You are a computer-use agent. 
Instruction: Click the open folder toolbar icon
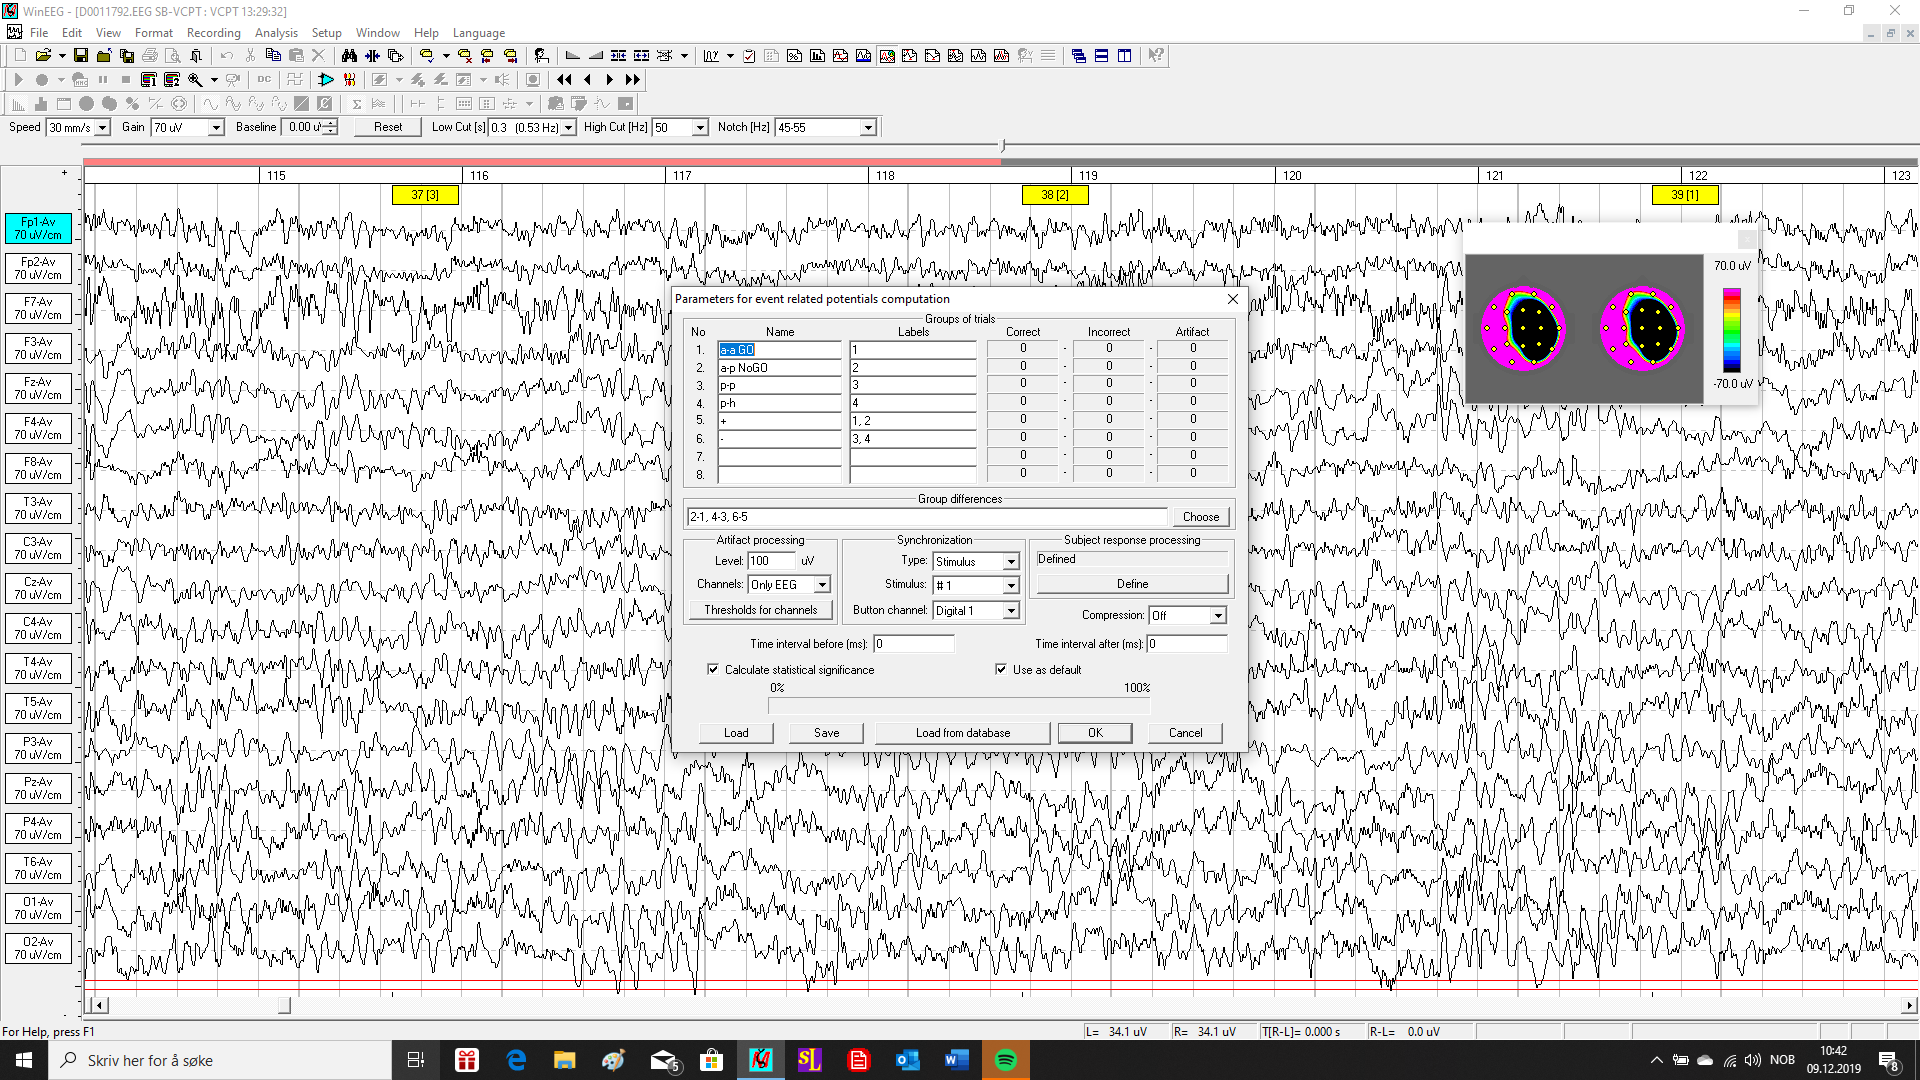coord(43,56)
